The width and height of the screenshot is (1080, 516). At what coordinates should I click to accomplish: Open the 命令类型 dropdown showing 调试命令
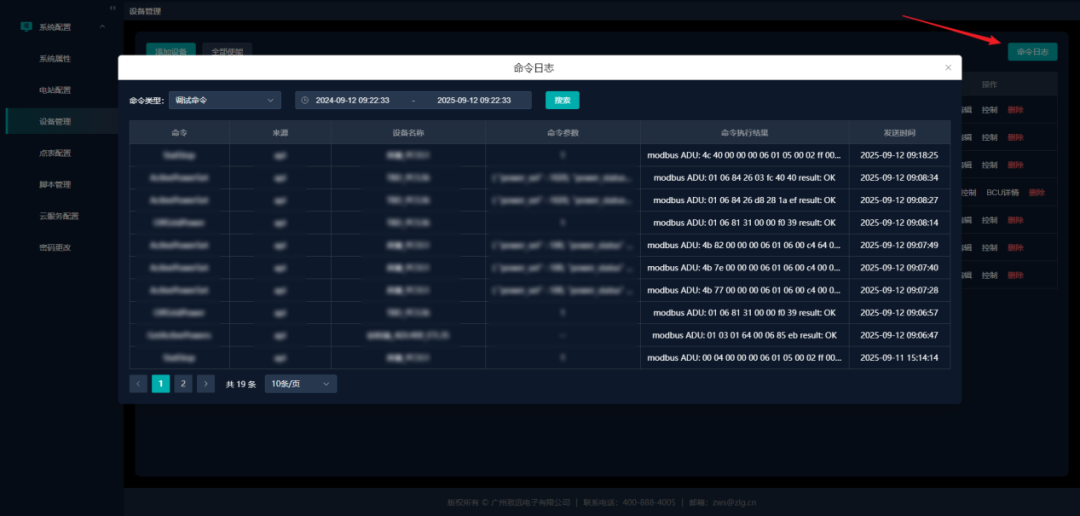pos(225,101)
